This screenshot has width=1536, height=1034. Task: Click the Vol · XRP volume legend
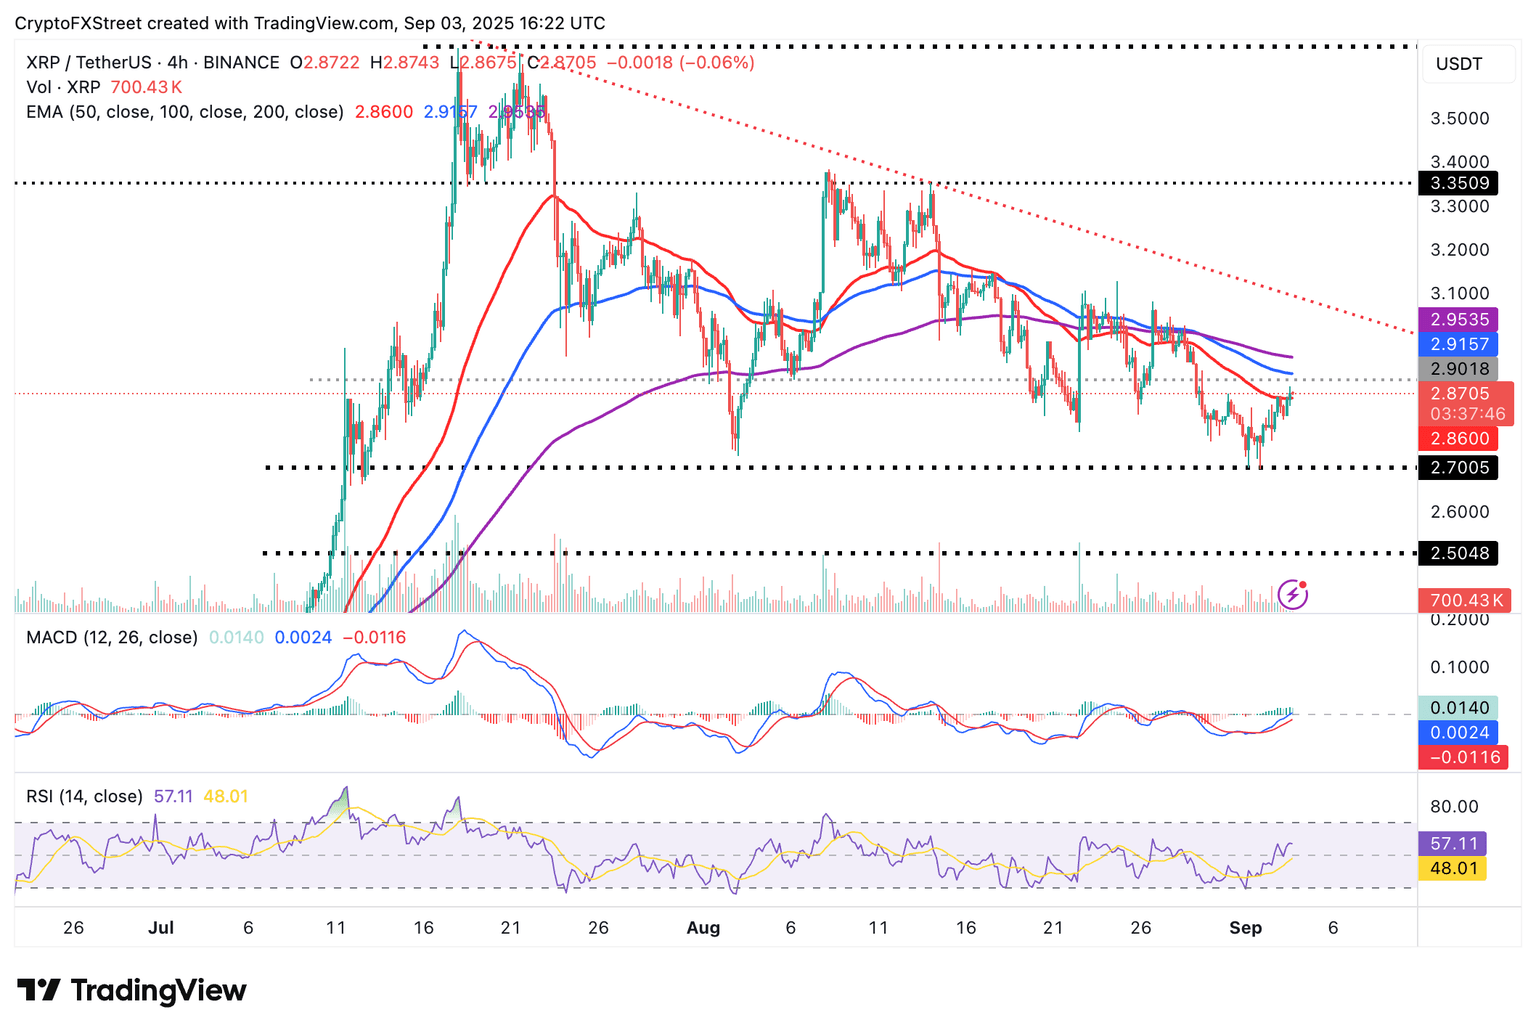63,87
